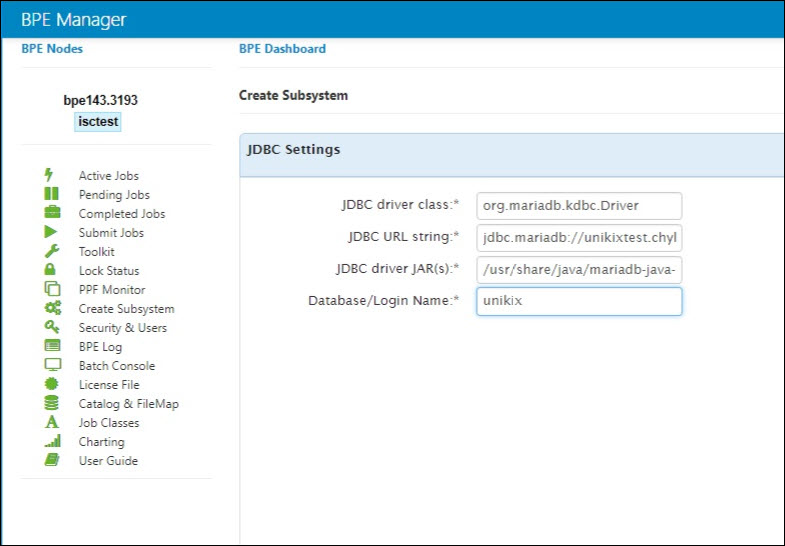Click the BPE Nodes link
Screen dimensions: 785x546
point(52,49)
